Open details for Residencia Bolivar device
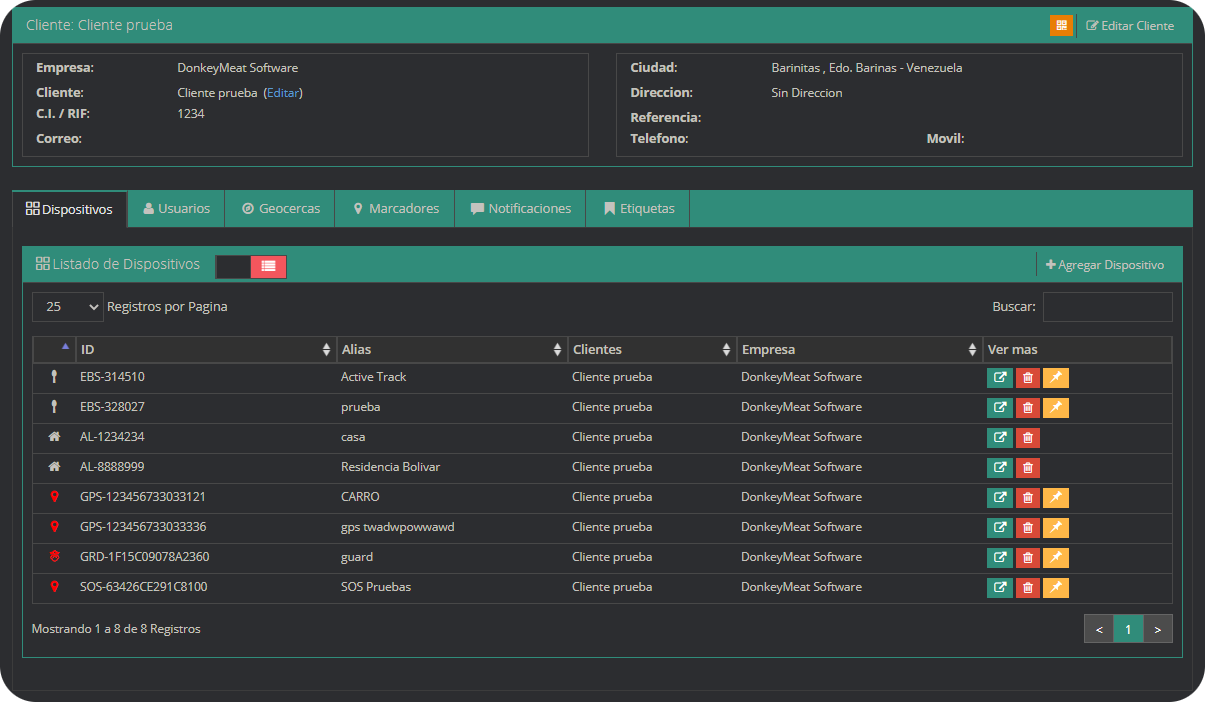Image resolution: width=1205 pixels, height=702 pixels. [x=999, y=468]
